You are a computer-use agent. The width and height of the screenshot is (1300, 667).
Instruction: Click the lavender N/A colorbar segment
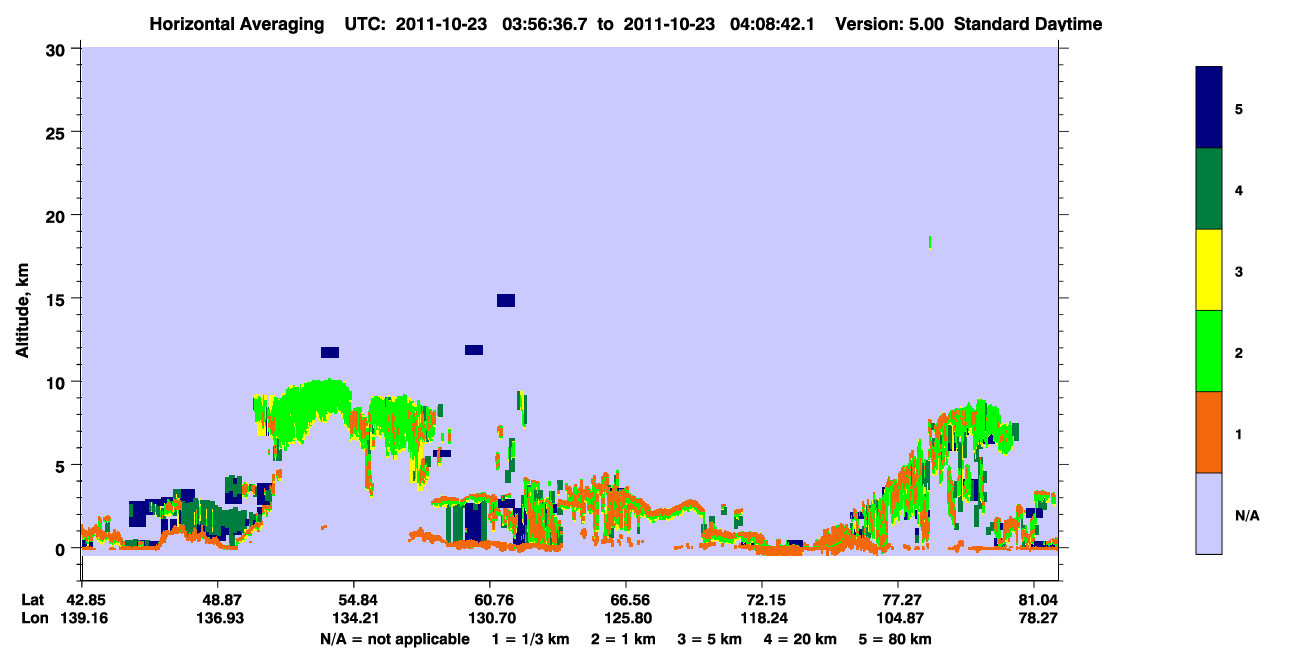click(x=1209, y=513)
